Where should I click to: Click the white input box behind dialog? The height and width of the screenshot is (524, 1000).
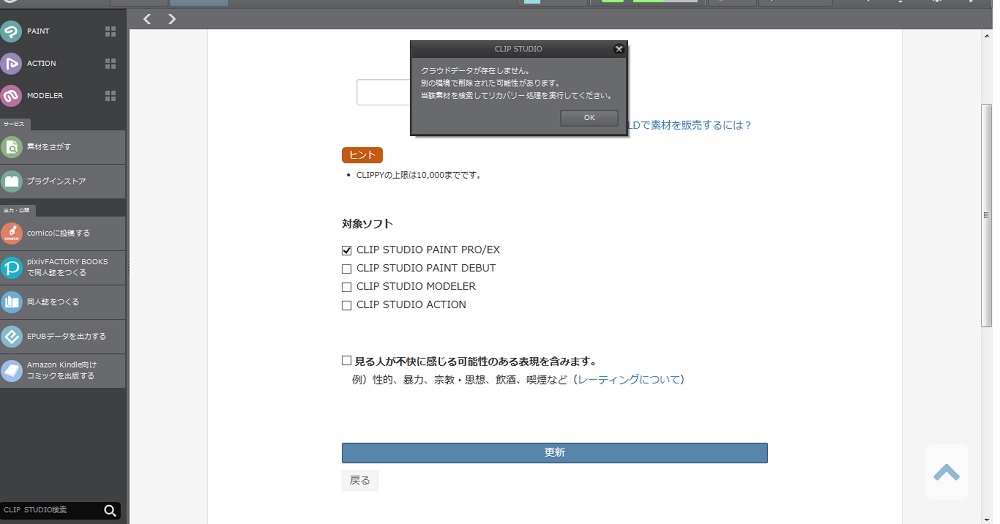click(x=383, y=92)
